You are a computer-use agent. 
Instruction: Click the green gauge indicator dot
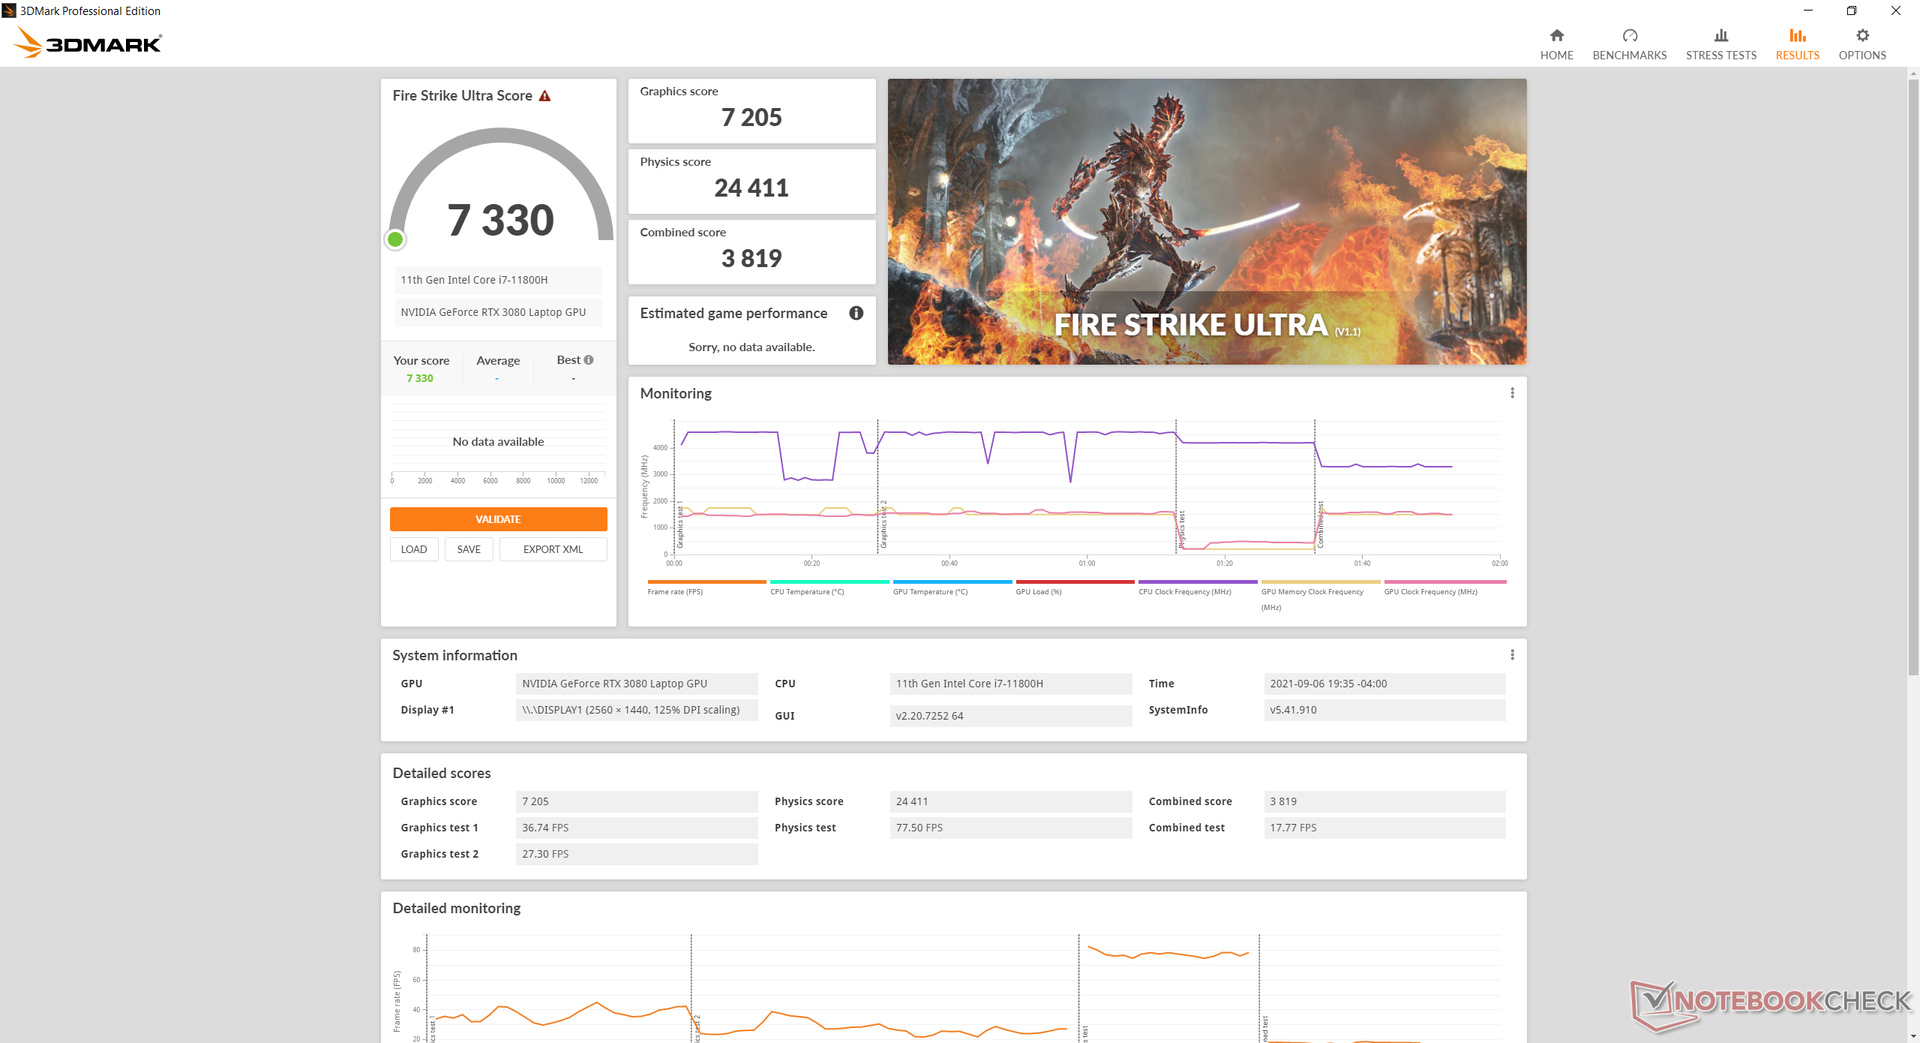[395, 239]
